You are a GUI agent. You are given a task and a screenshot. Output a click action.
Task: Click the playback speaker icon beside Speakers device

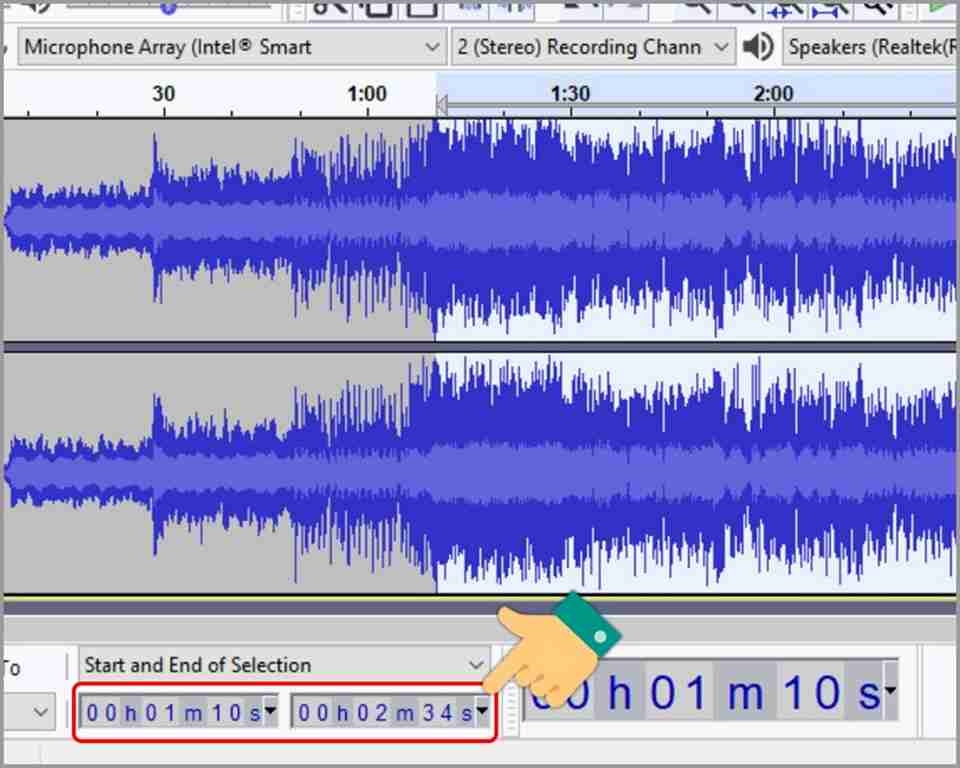tap(757, 47)
